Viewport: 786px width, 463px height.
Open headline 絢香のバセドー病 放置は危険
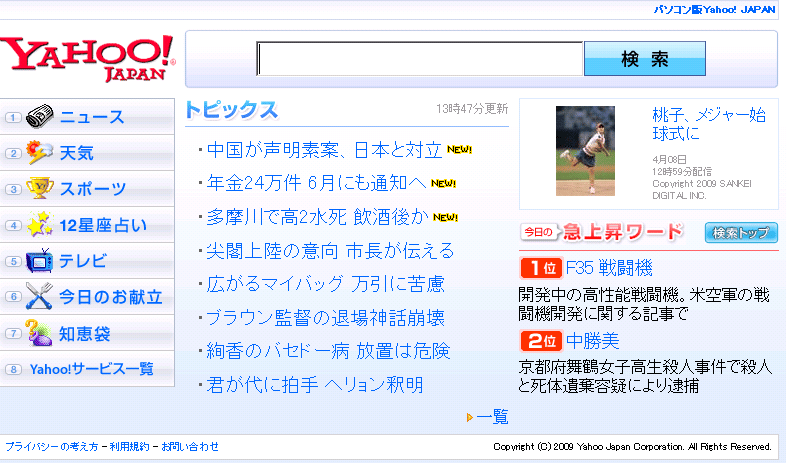tap(328, 351)
